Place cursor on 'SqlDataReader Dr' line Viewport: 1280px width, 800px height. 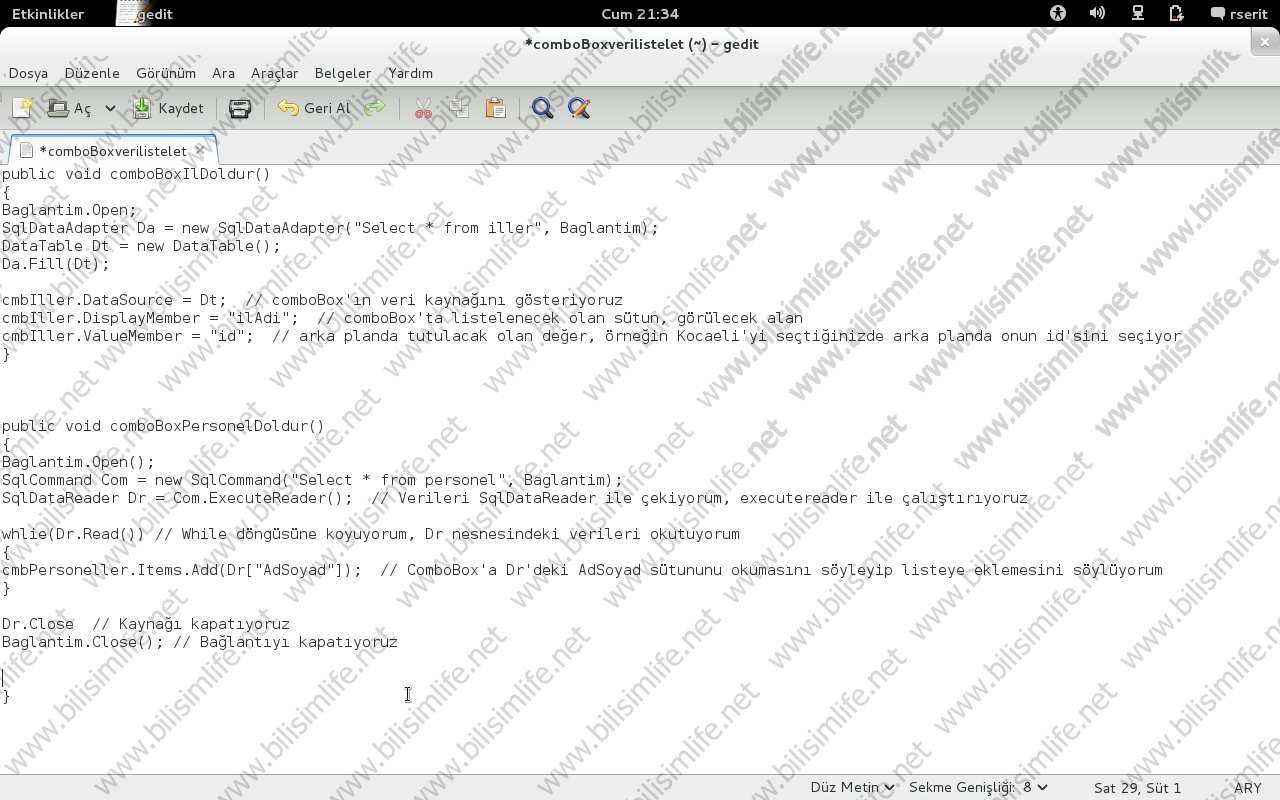pyautogui.click(x=515, y=498)
